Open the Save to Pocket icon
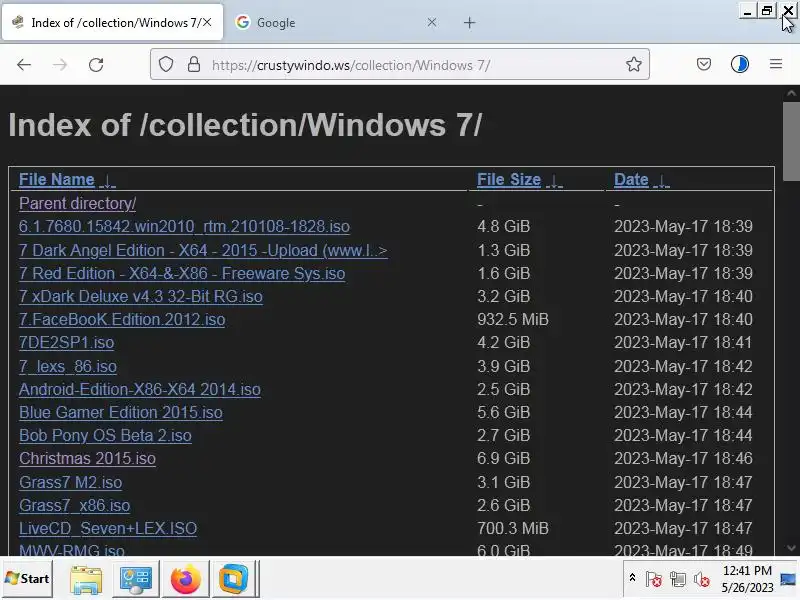This screenshot has height=600, width=800. (x=704, y=64)
